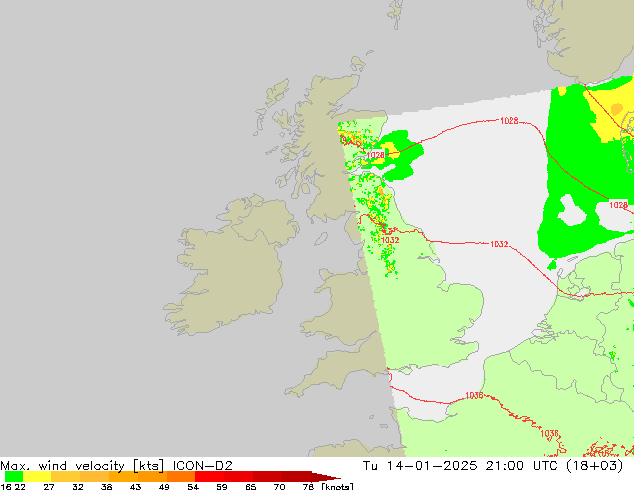Viewport: 634px width, 490px height.
Task: Click the 'ICON-D2' model name label
Action: (x=203, y=465)
